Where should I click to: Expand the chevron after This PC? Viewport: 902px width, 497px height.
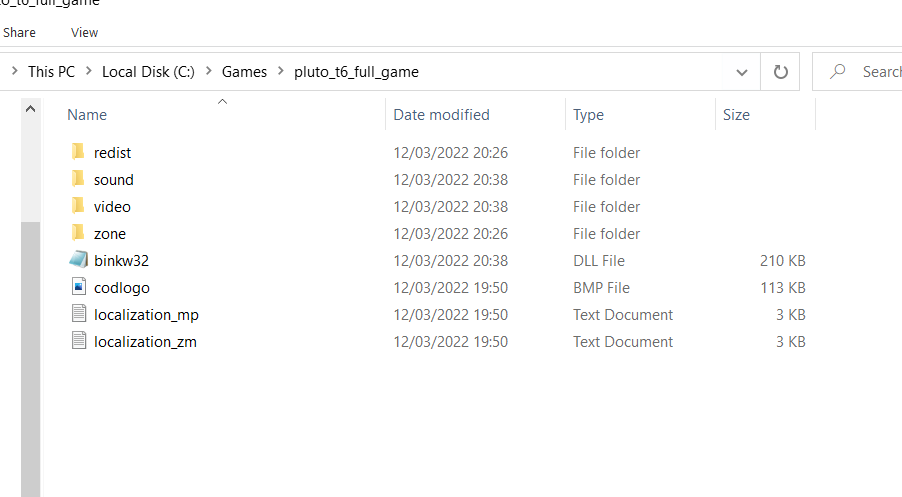point(89,71)
